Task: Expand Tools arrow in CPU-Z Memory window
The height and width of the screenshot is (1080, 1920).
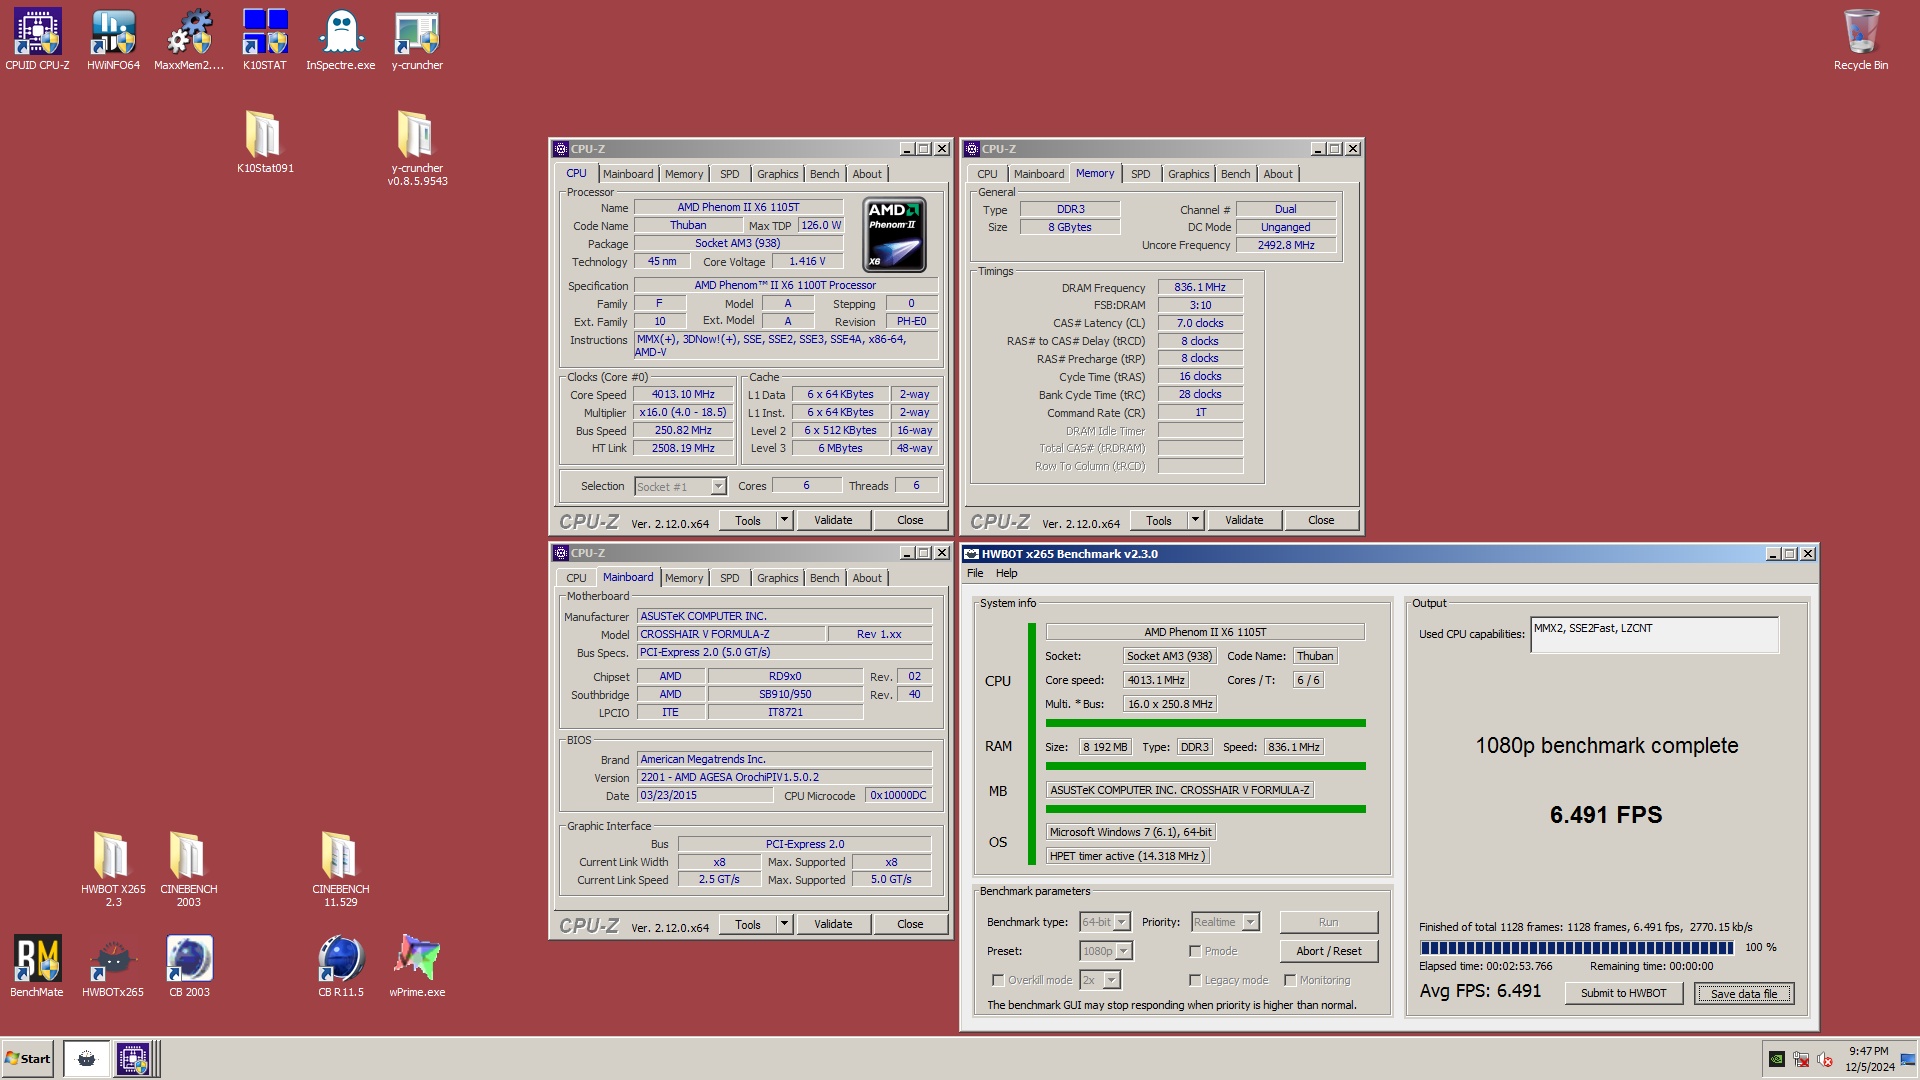Action: click(1195, 520)
